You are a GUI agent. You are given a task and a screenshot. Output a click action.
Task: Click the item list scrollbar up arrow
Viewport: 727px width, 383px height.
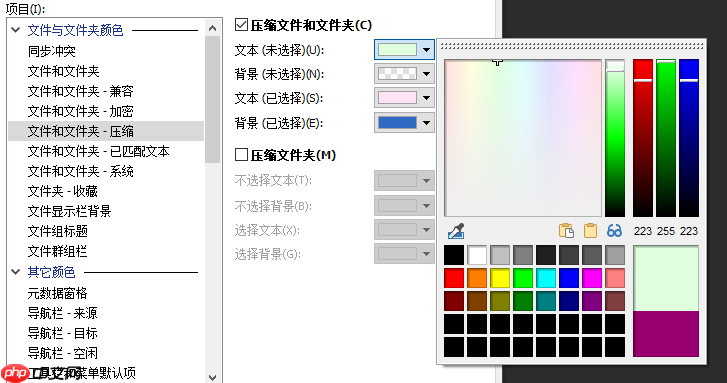[x=212, y=28]
